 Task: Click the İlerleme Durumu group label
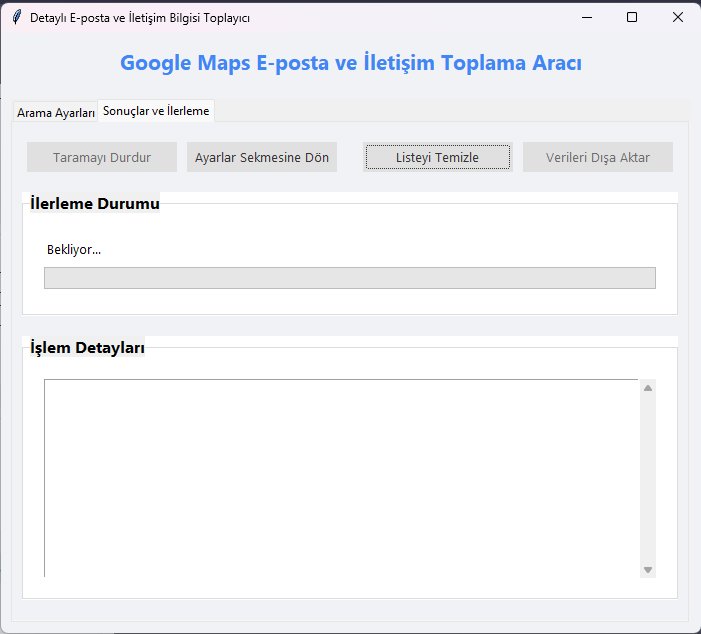click(x=95, y=203)
